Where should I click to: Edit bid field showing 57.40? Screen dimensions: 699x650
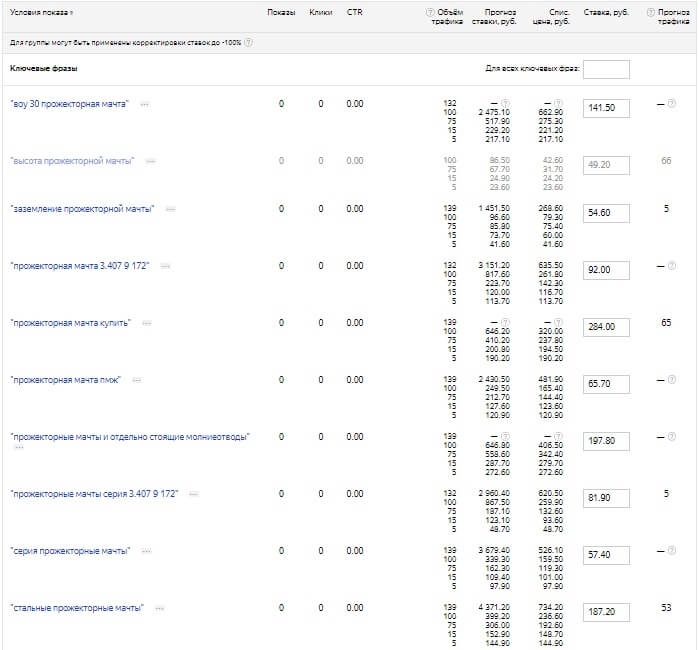(x=606, y=555)
